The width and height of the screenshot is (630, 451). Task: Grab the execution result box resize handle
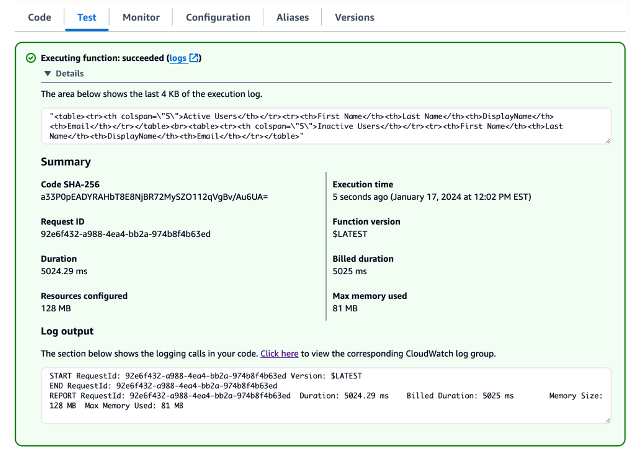pyautogui.click(x=608, y=141)
